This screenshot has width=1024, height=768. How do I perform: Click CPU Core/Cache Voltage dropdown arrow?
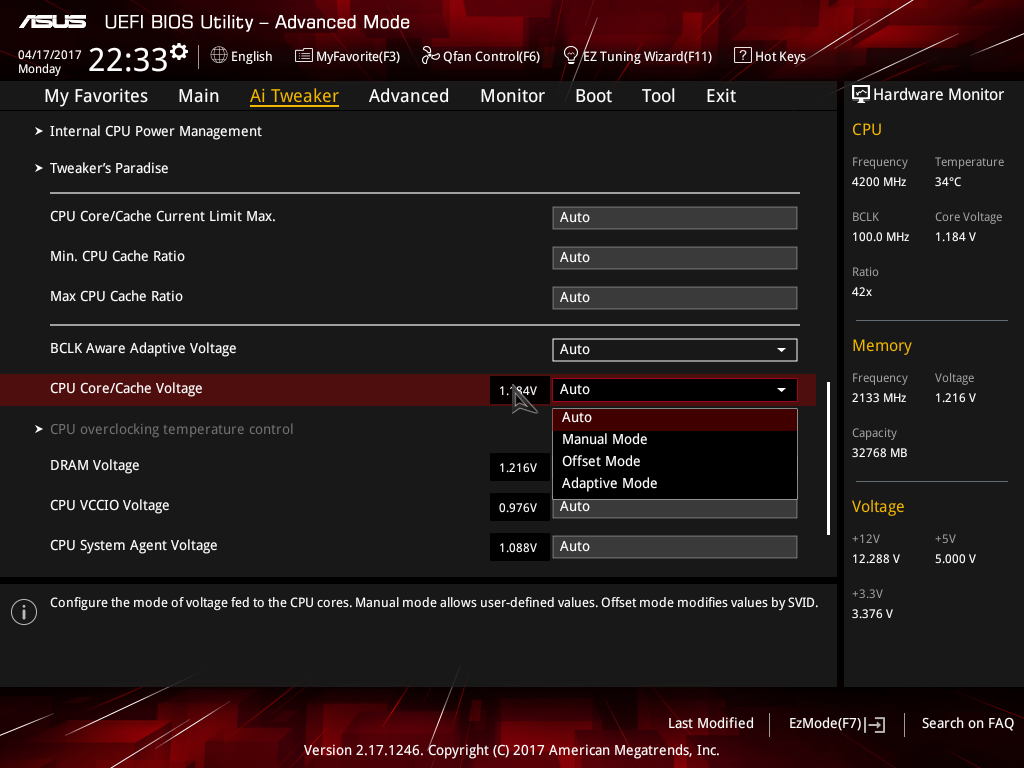(781, 390)
